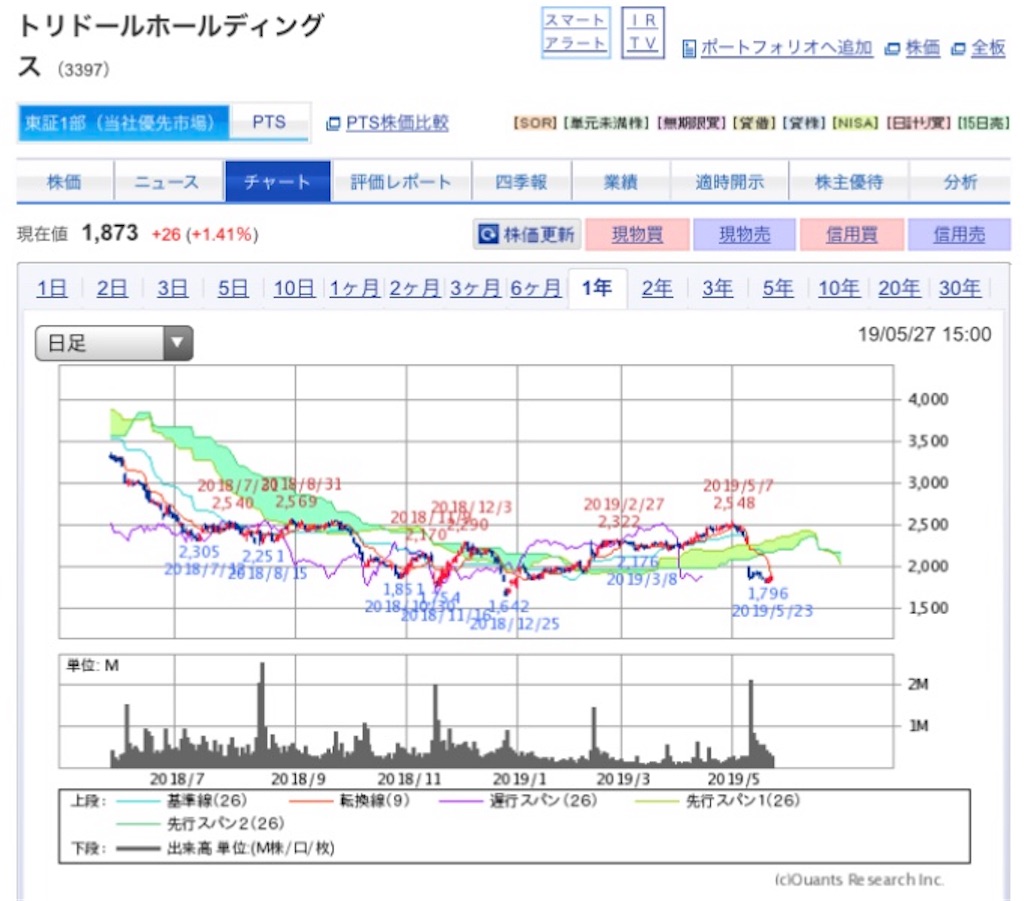
Task: Switch to the PTS market tab
Action: click(x=269, y=122)
